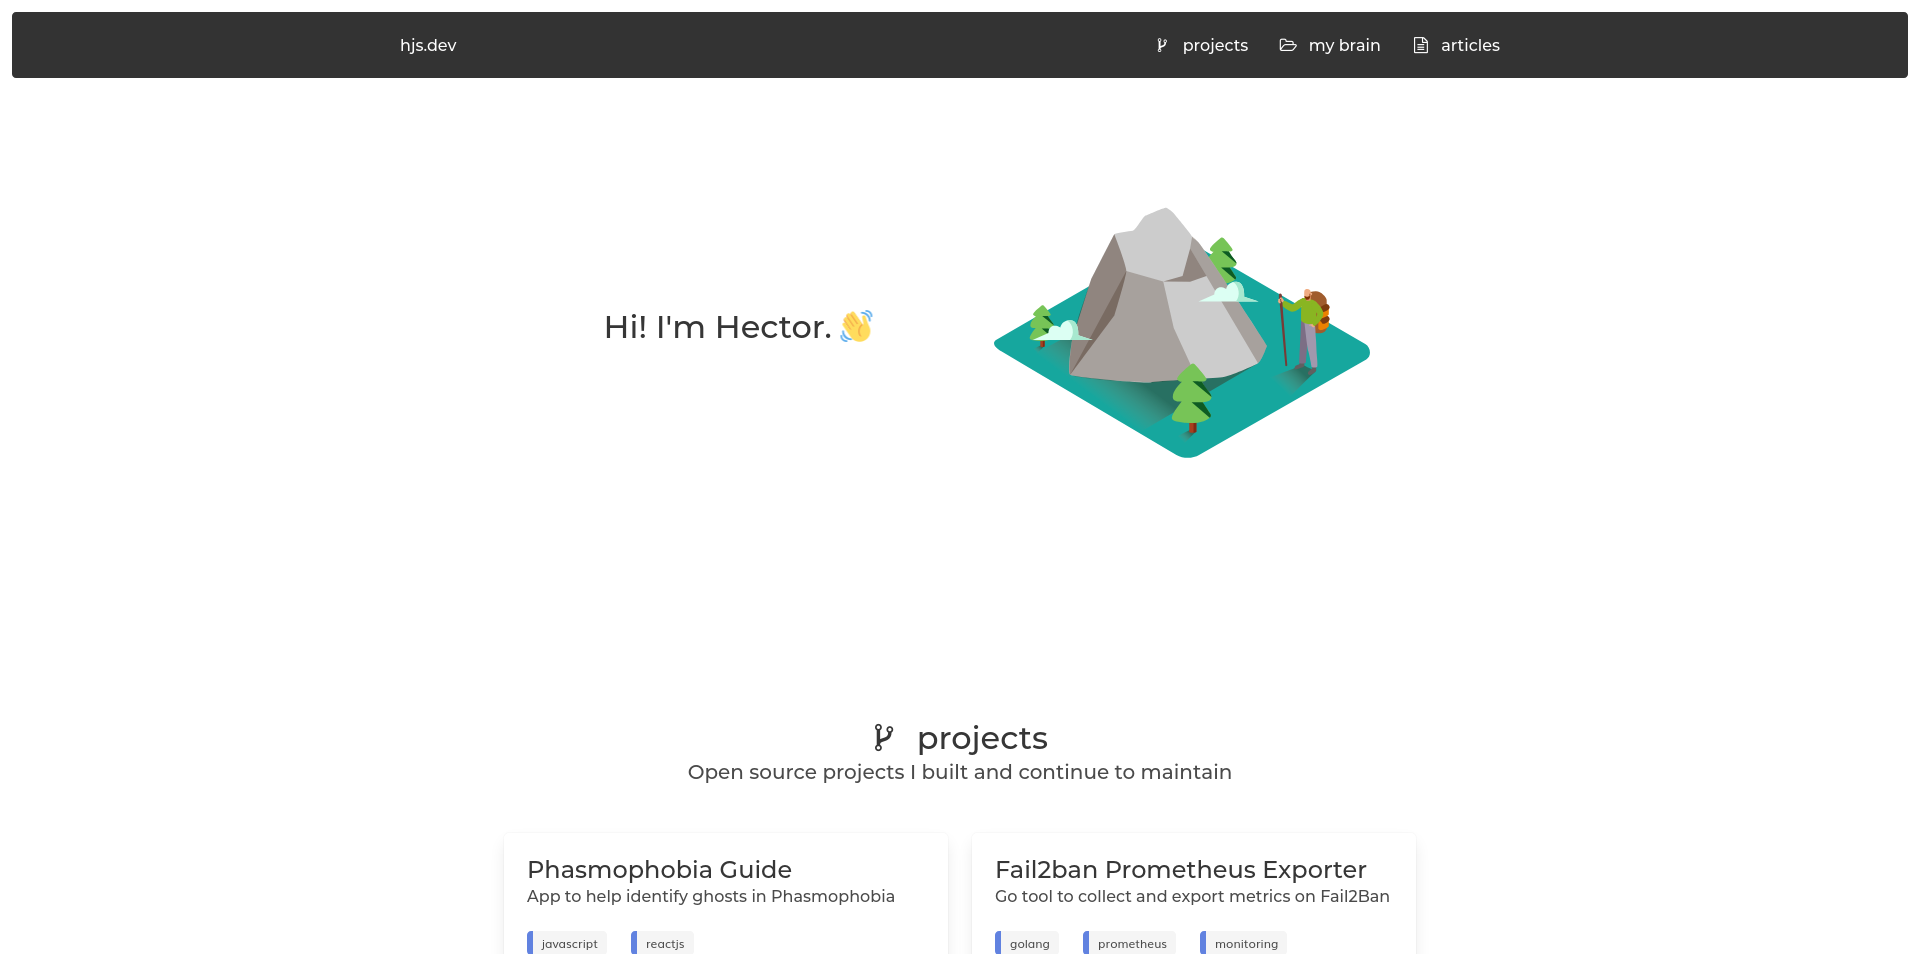Click the Fail2ban project description text
Image resolution: width=1920 pixels, height=954 pixels.
[1191, 896]
